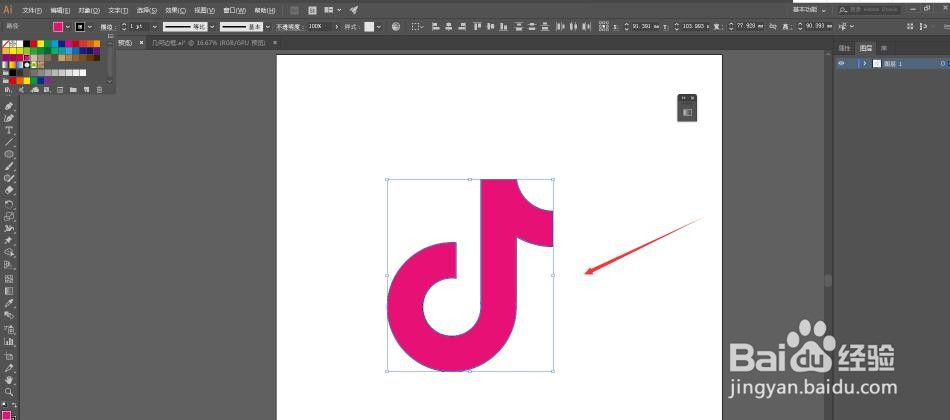Open fill color dropdown in control bar

pyautogui.click(x=67, y=27)
